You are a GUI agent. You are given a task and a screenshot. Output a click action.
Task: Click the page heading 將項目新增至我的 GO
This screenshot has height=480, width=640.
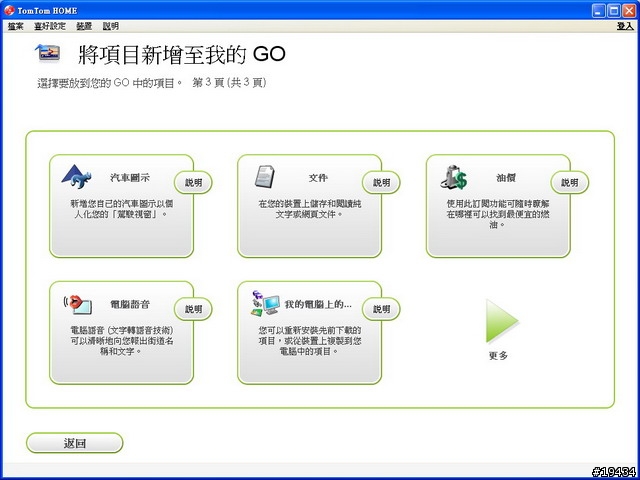[182, 55]
